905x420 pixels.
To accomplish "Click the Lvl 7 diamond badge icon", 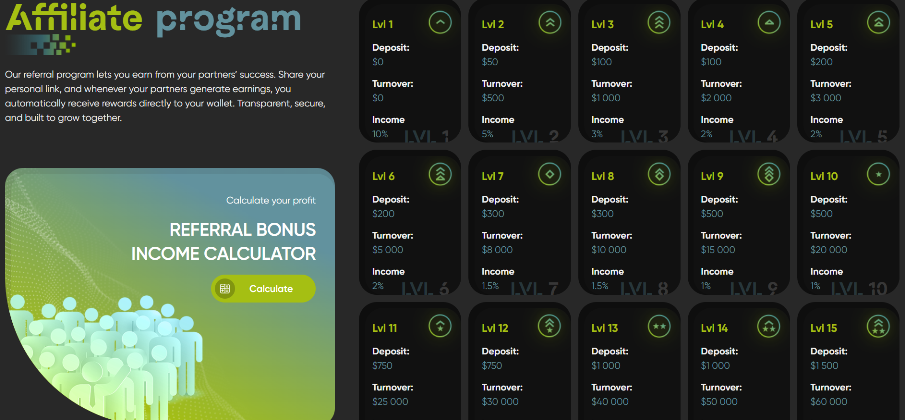I will [x=548, y=174].
